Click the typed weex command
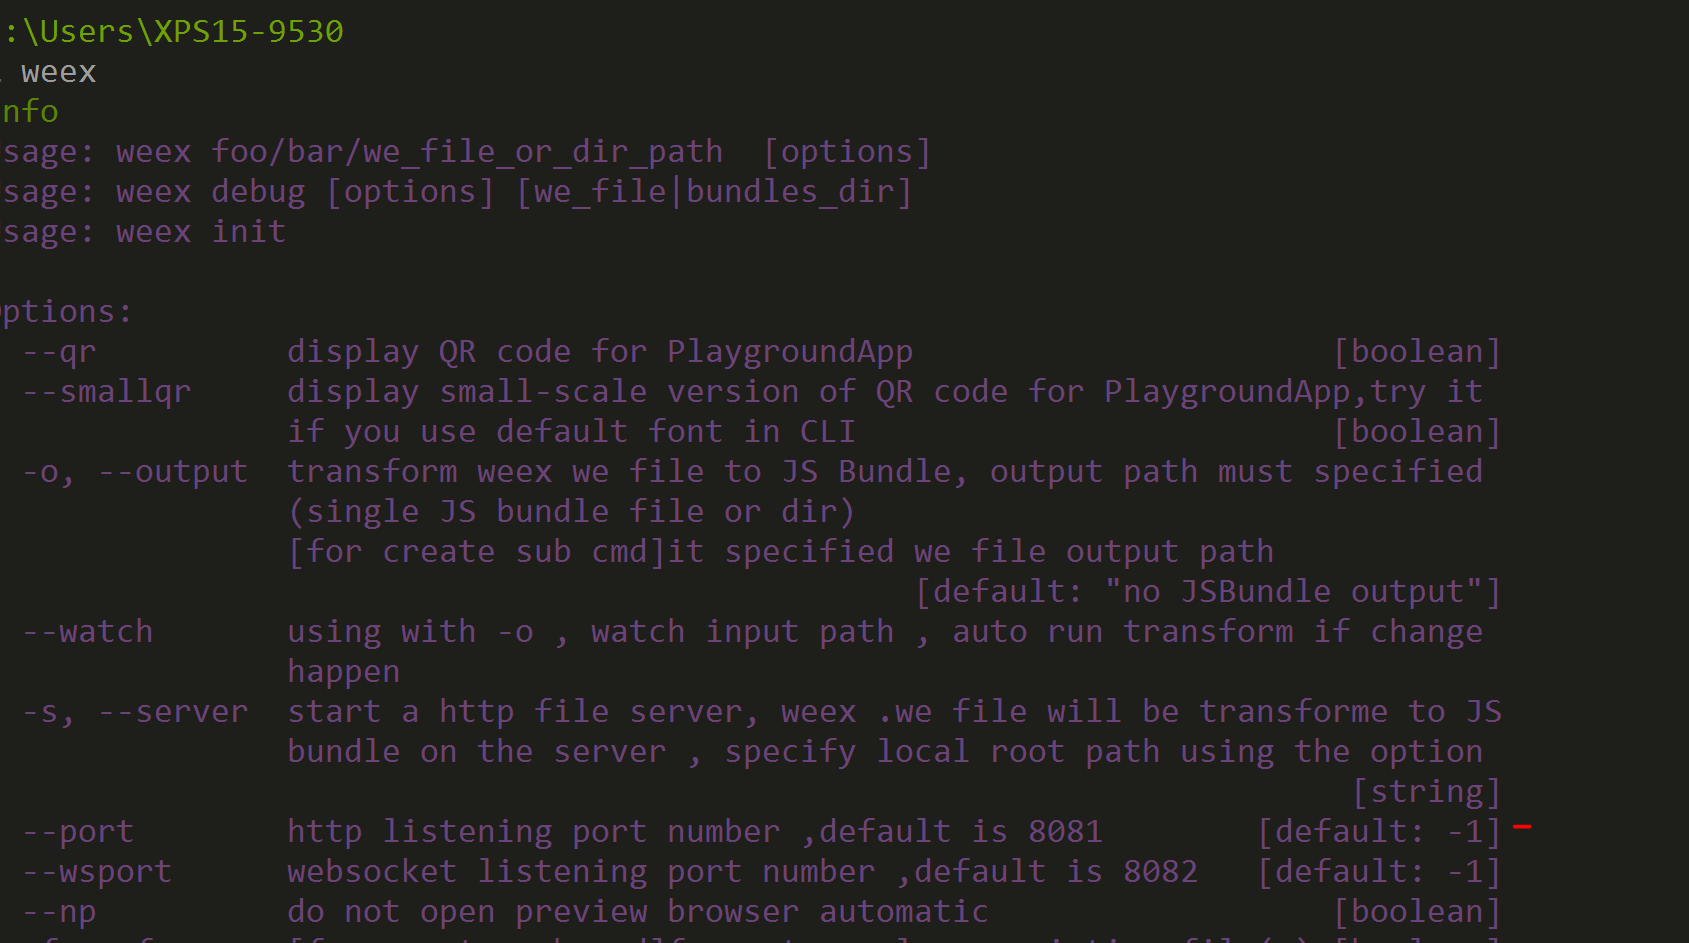The image size is (1689, 943). 58,72
